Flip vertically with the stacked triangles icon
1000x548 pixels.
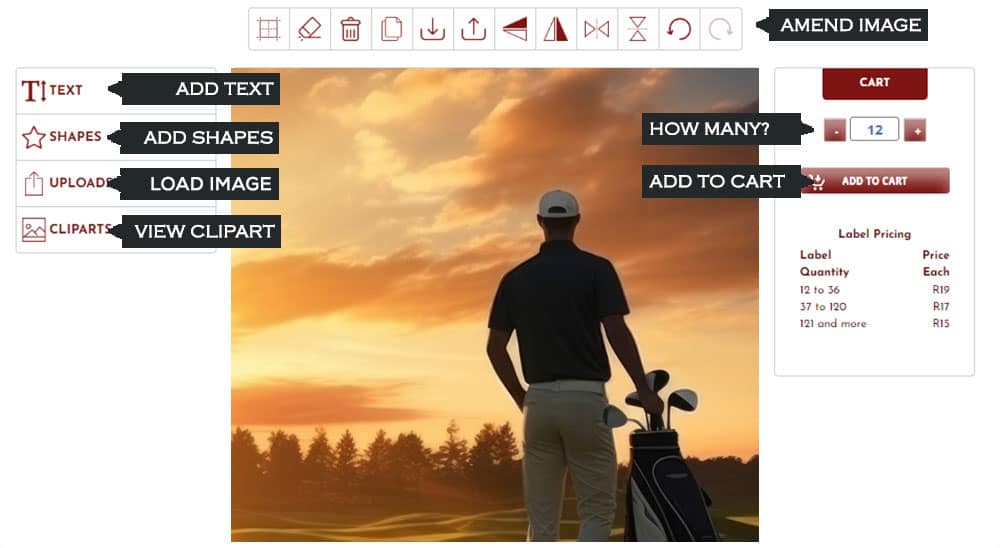coord(515,29)
